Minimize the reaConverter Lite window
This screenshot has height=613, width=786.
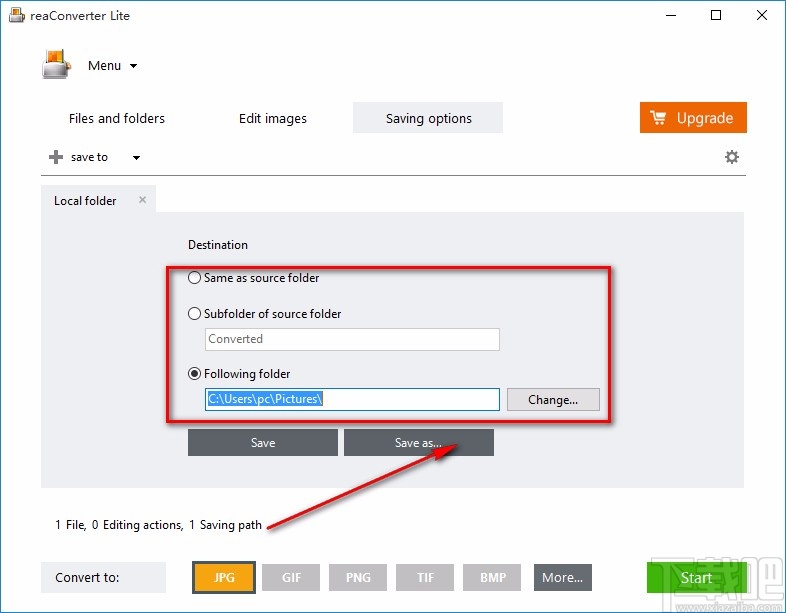click(x=671, y=16)
